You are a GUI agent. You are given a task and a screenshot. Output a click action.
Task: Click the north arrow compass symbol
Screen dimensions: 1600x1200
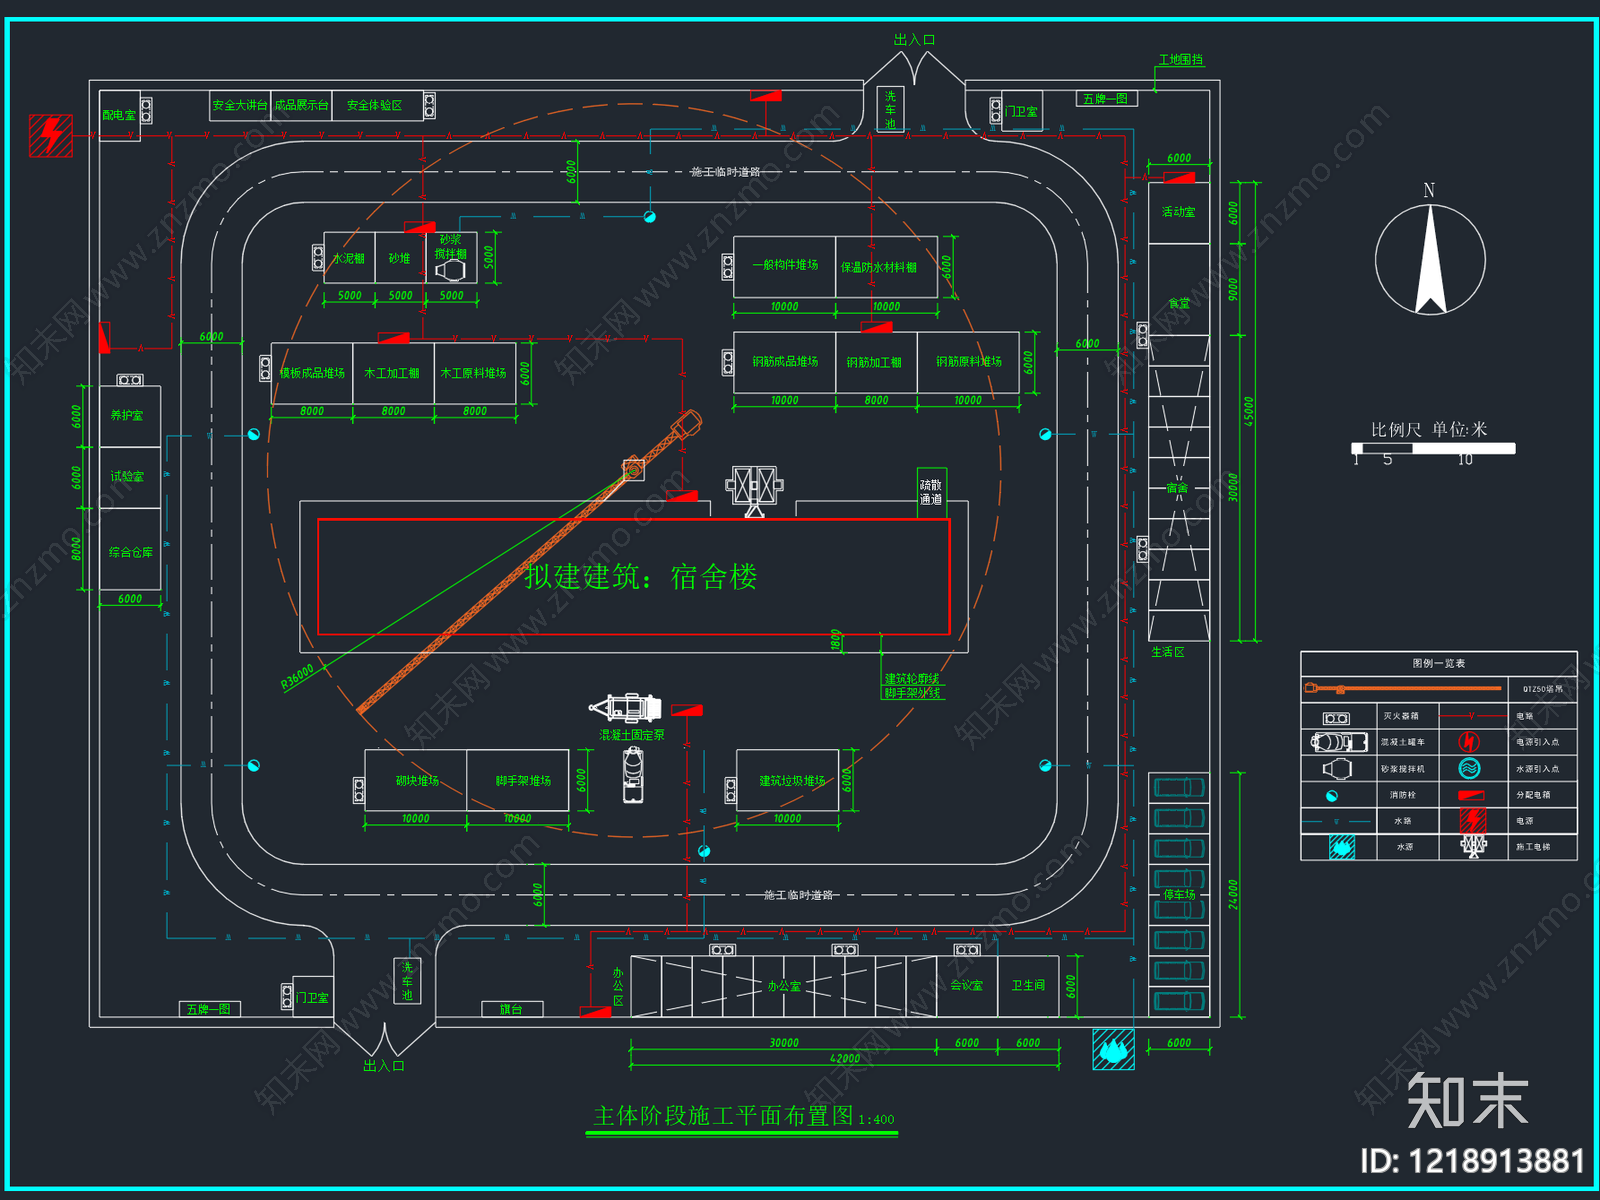pos(1430,259)
